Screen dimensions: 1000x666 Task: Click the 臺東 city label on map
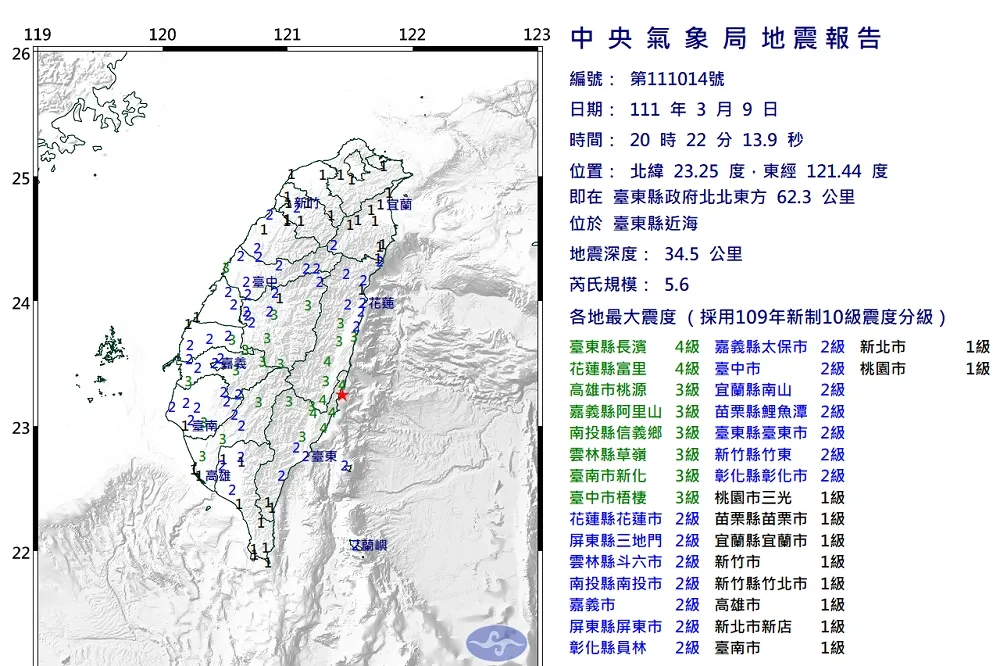[x=325, y=456]
